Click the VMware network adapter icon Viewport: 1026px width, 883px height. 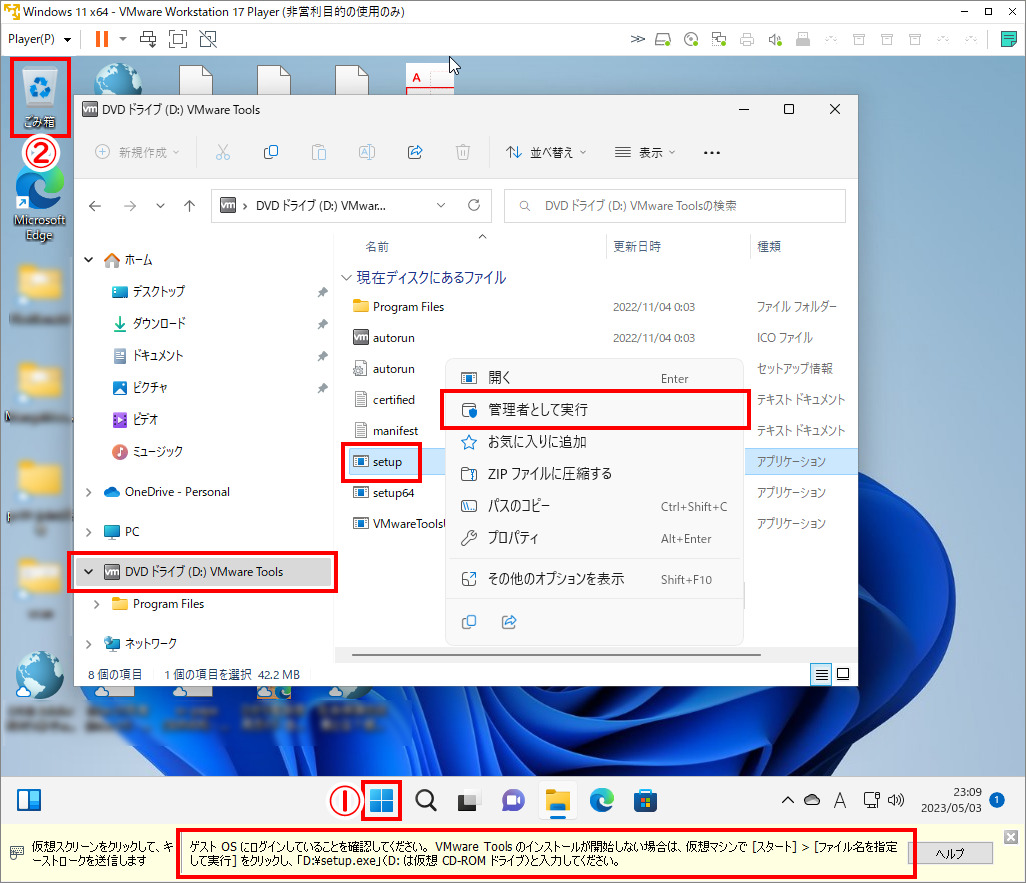(x=719, y=40)
